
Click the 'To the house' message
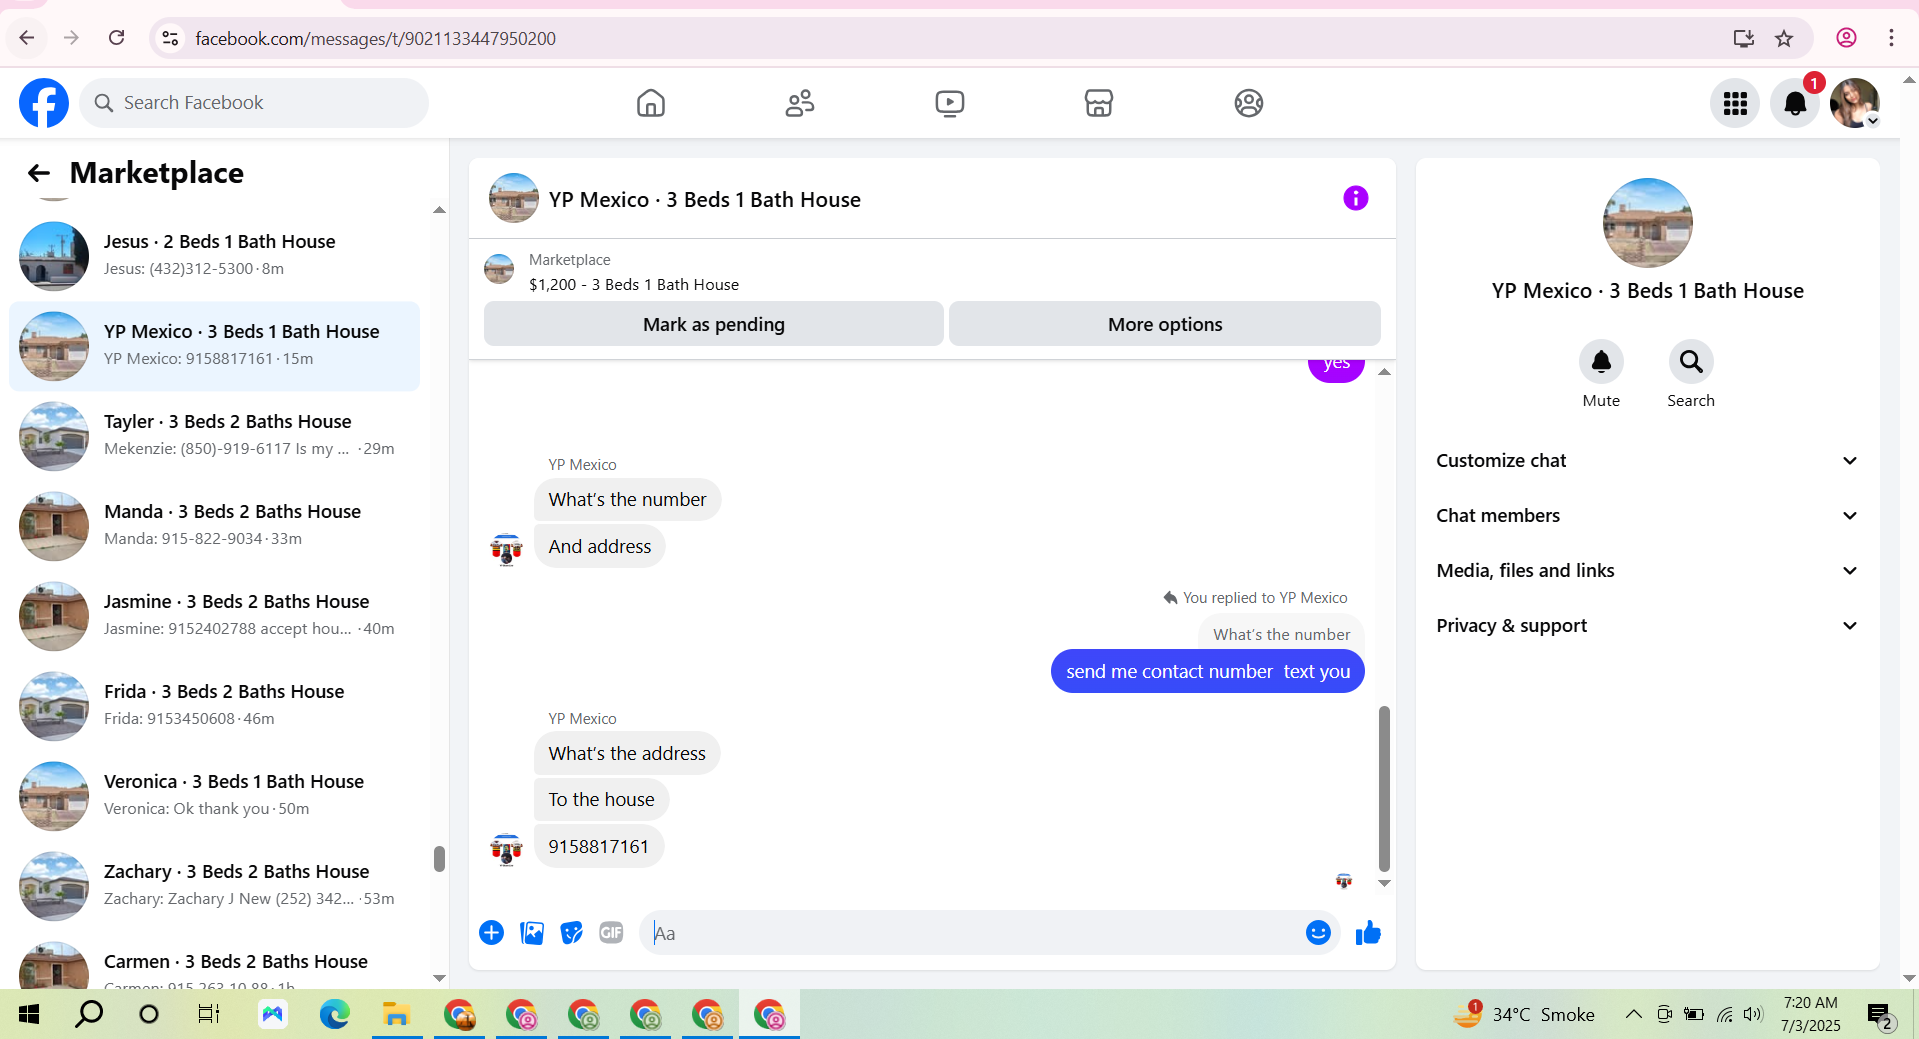(x=601, y=800)
